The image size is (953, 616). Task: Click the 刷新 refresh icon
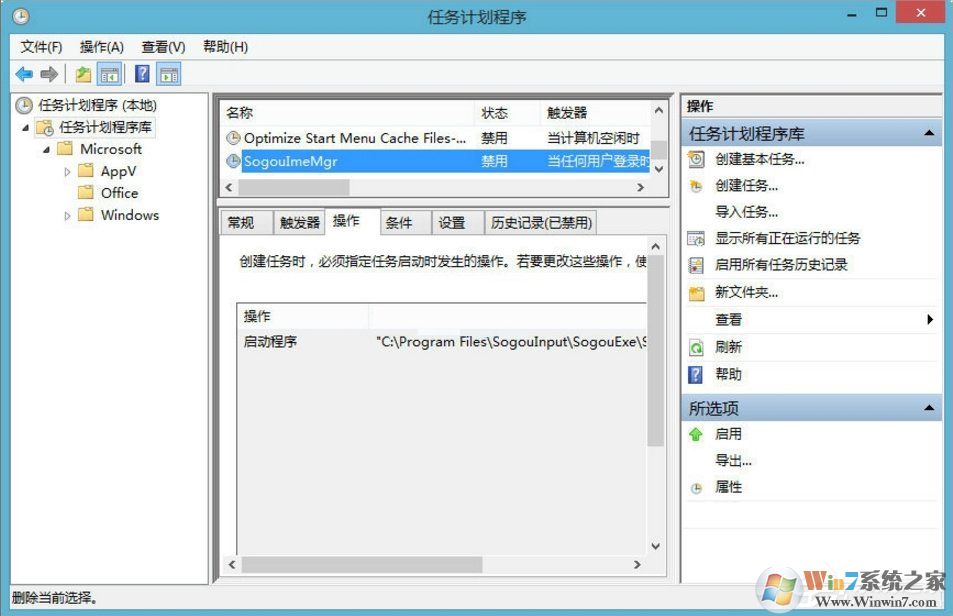pos(694,348)
